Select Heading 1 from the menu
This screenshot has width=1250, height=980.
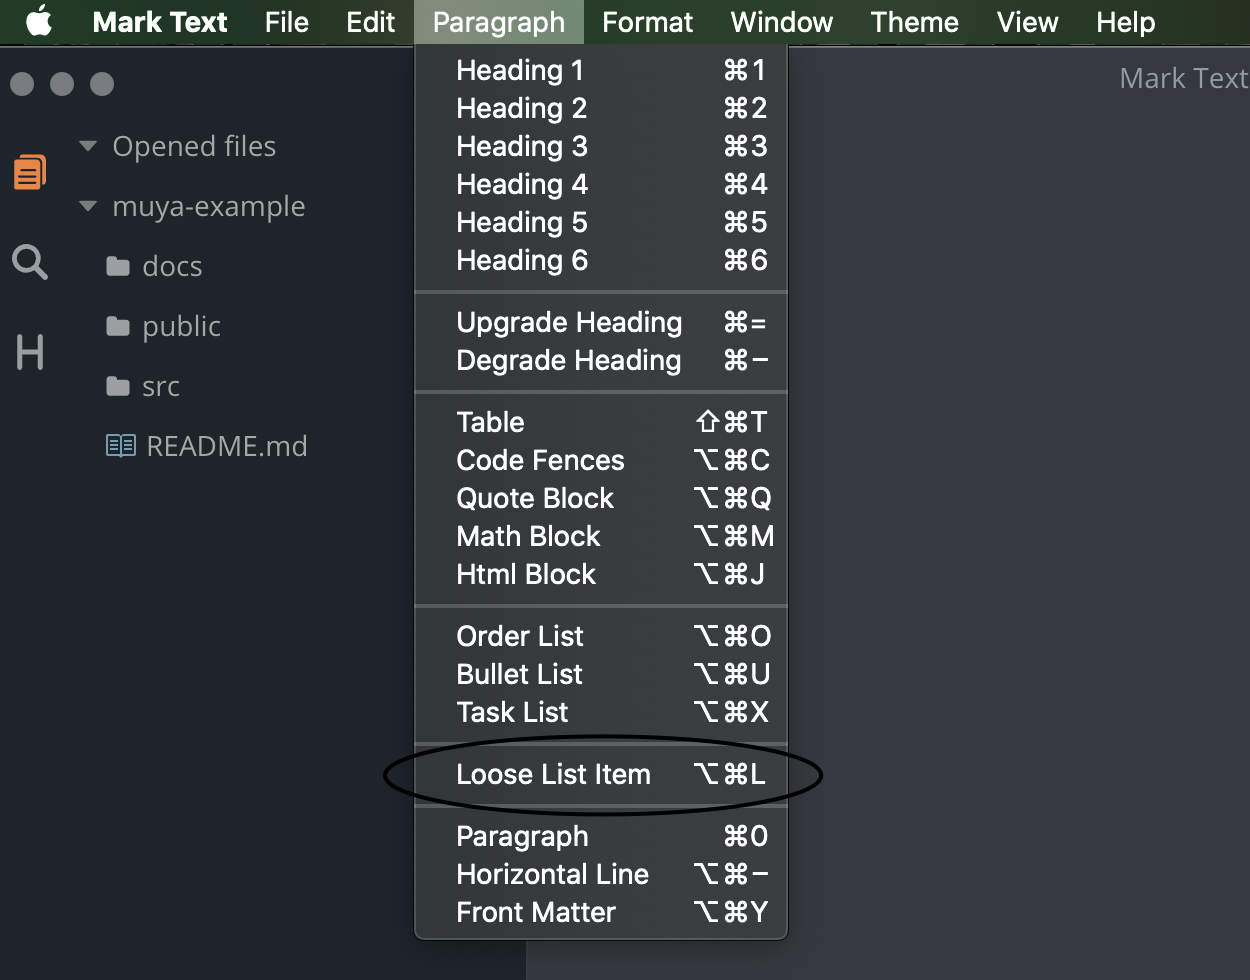pos(518,70)
